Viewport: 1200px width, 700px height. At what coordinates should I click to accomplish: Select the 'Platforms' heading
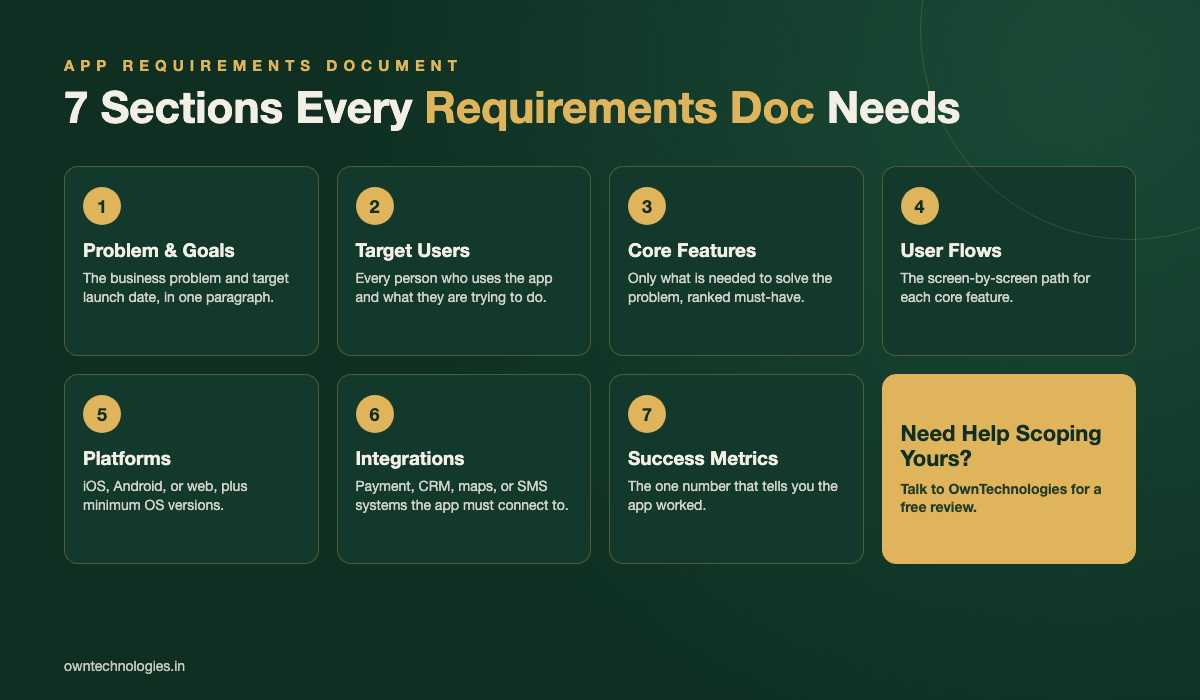pyautogui.click(x=127, y=458)
